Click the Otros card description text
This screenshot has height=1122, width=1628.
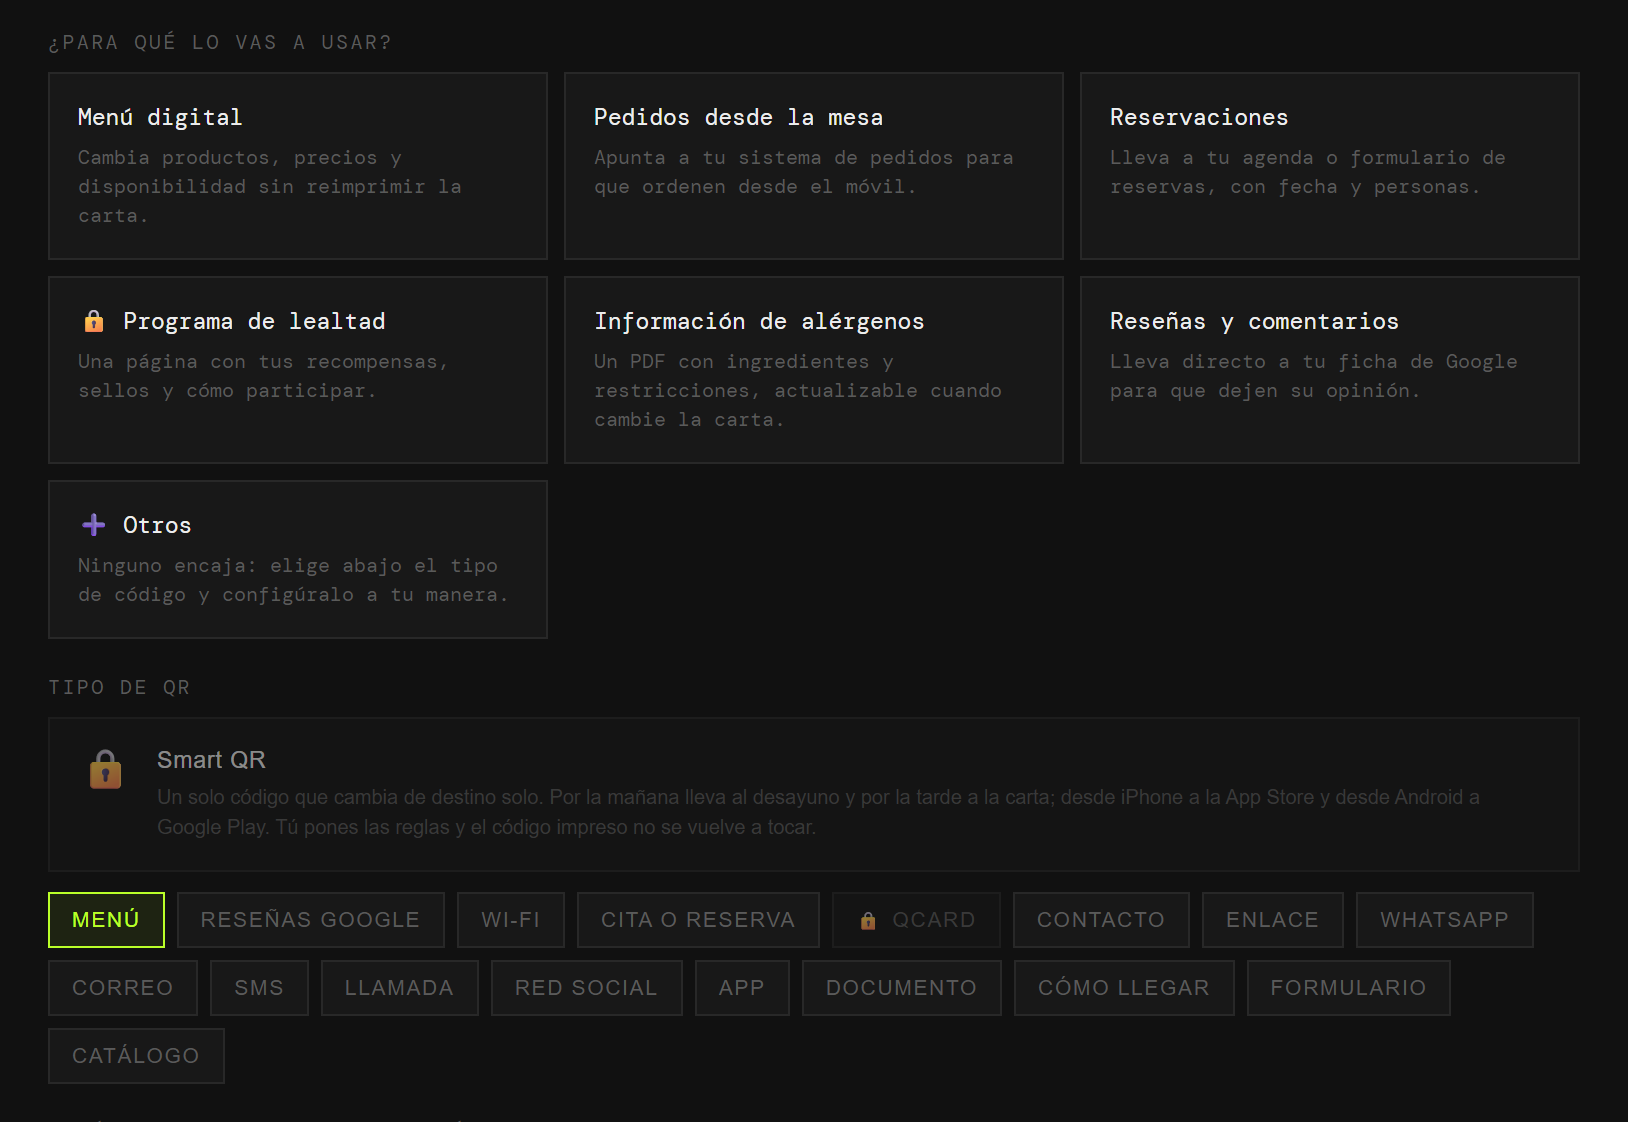click(x=293, y=580)
